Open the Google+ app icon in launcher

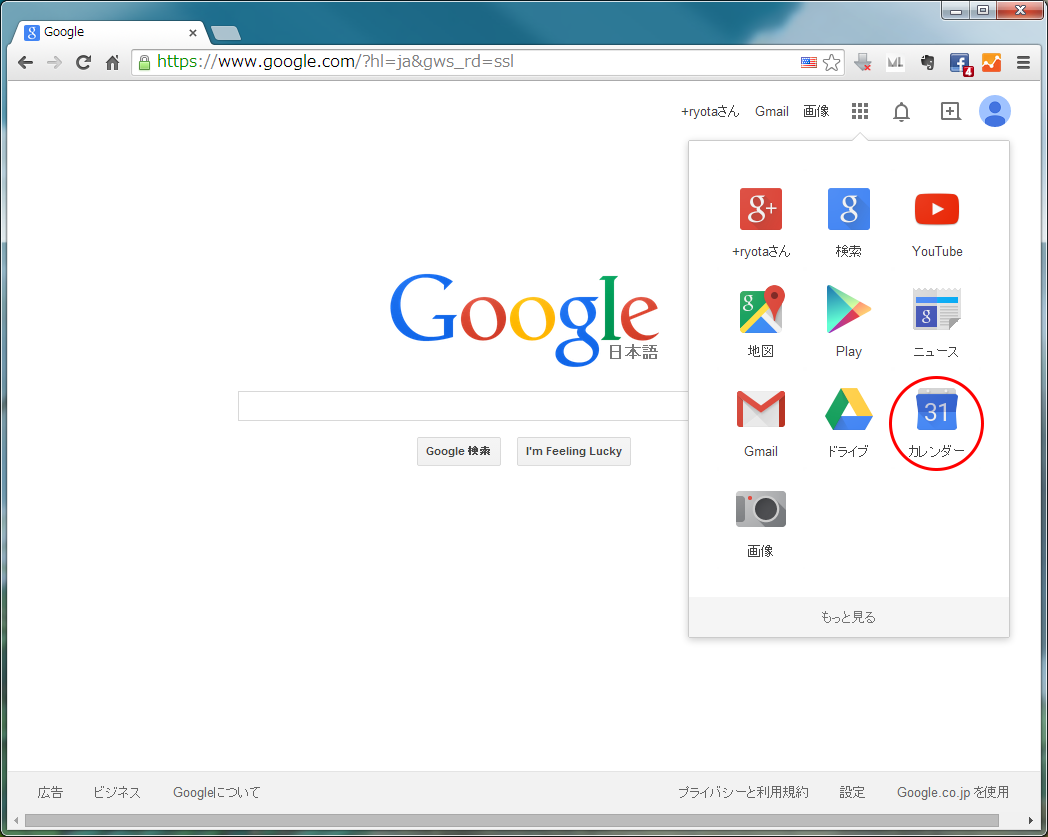tap(761, 209)
